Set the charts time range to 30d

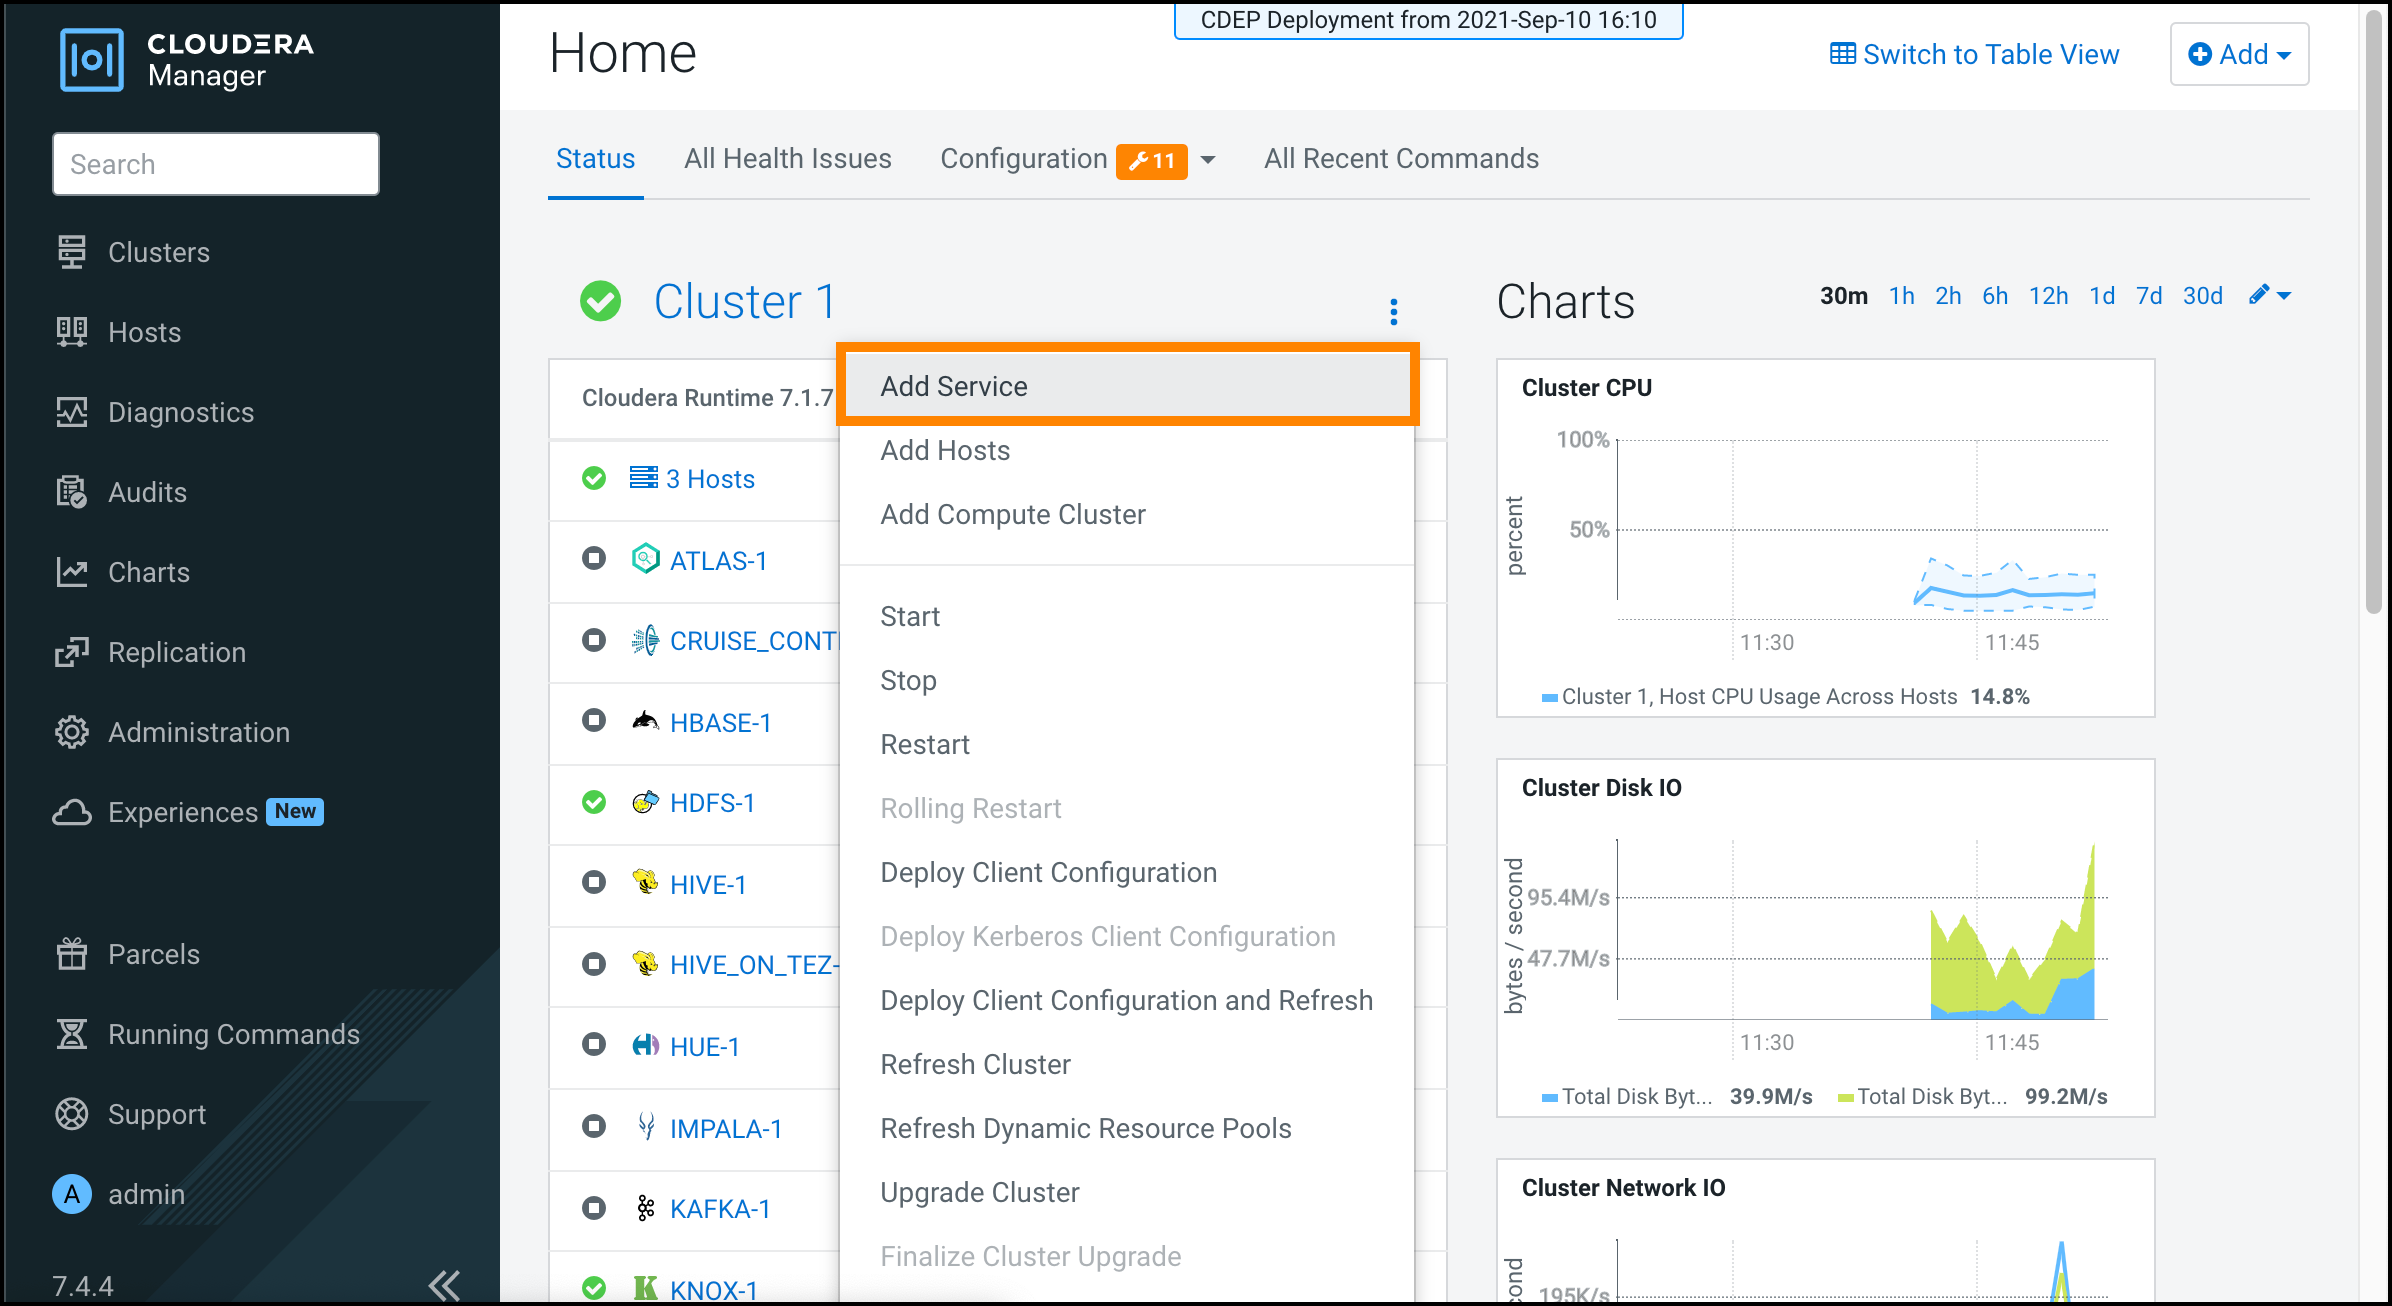click(2203, 295)
